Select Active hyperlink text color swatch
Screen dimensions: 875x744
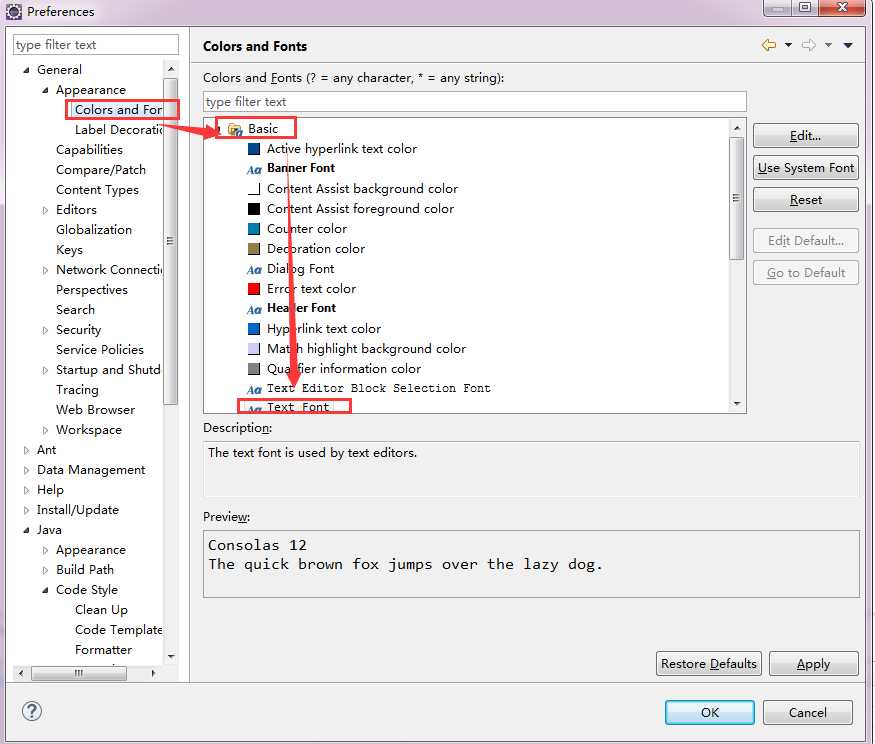[x=254, y=149]
